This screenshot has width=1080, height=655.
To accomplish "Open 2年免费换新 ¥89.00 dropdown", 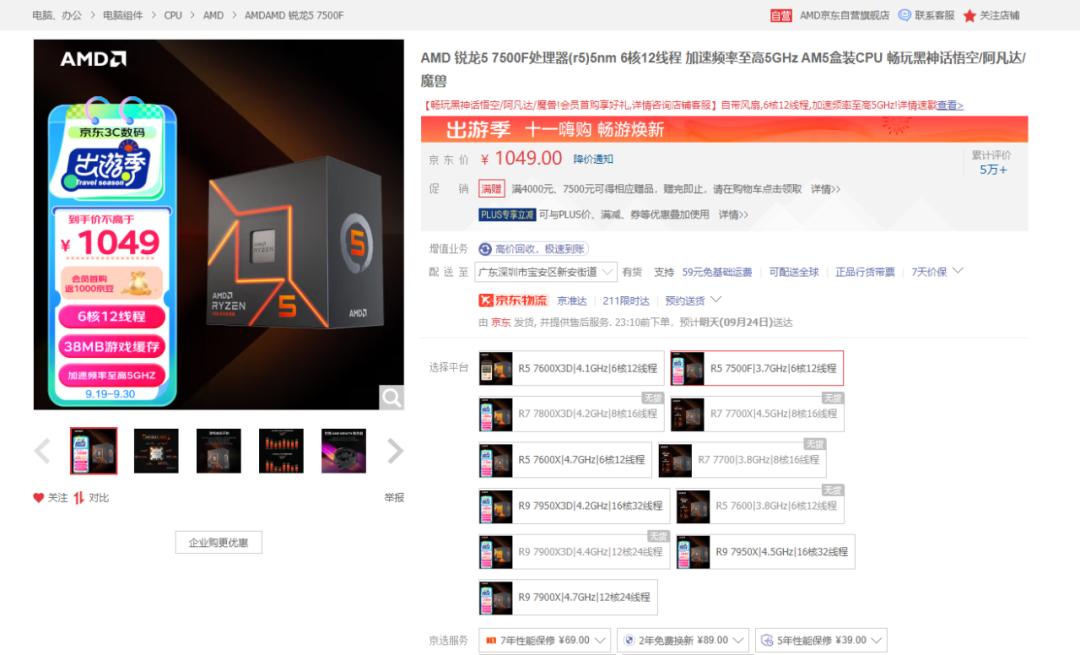I will pyautogui.click(x=683, y=641).
